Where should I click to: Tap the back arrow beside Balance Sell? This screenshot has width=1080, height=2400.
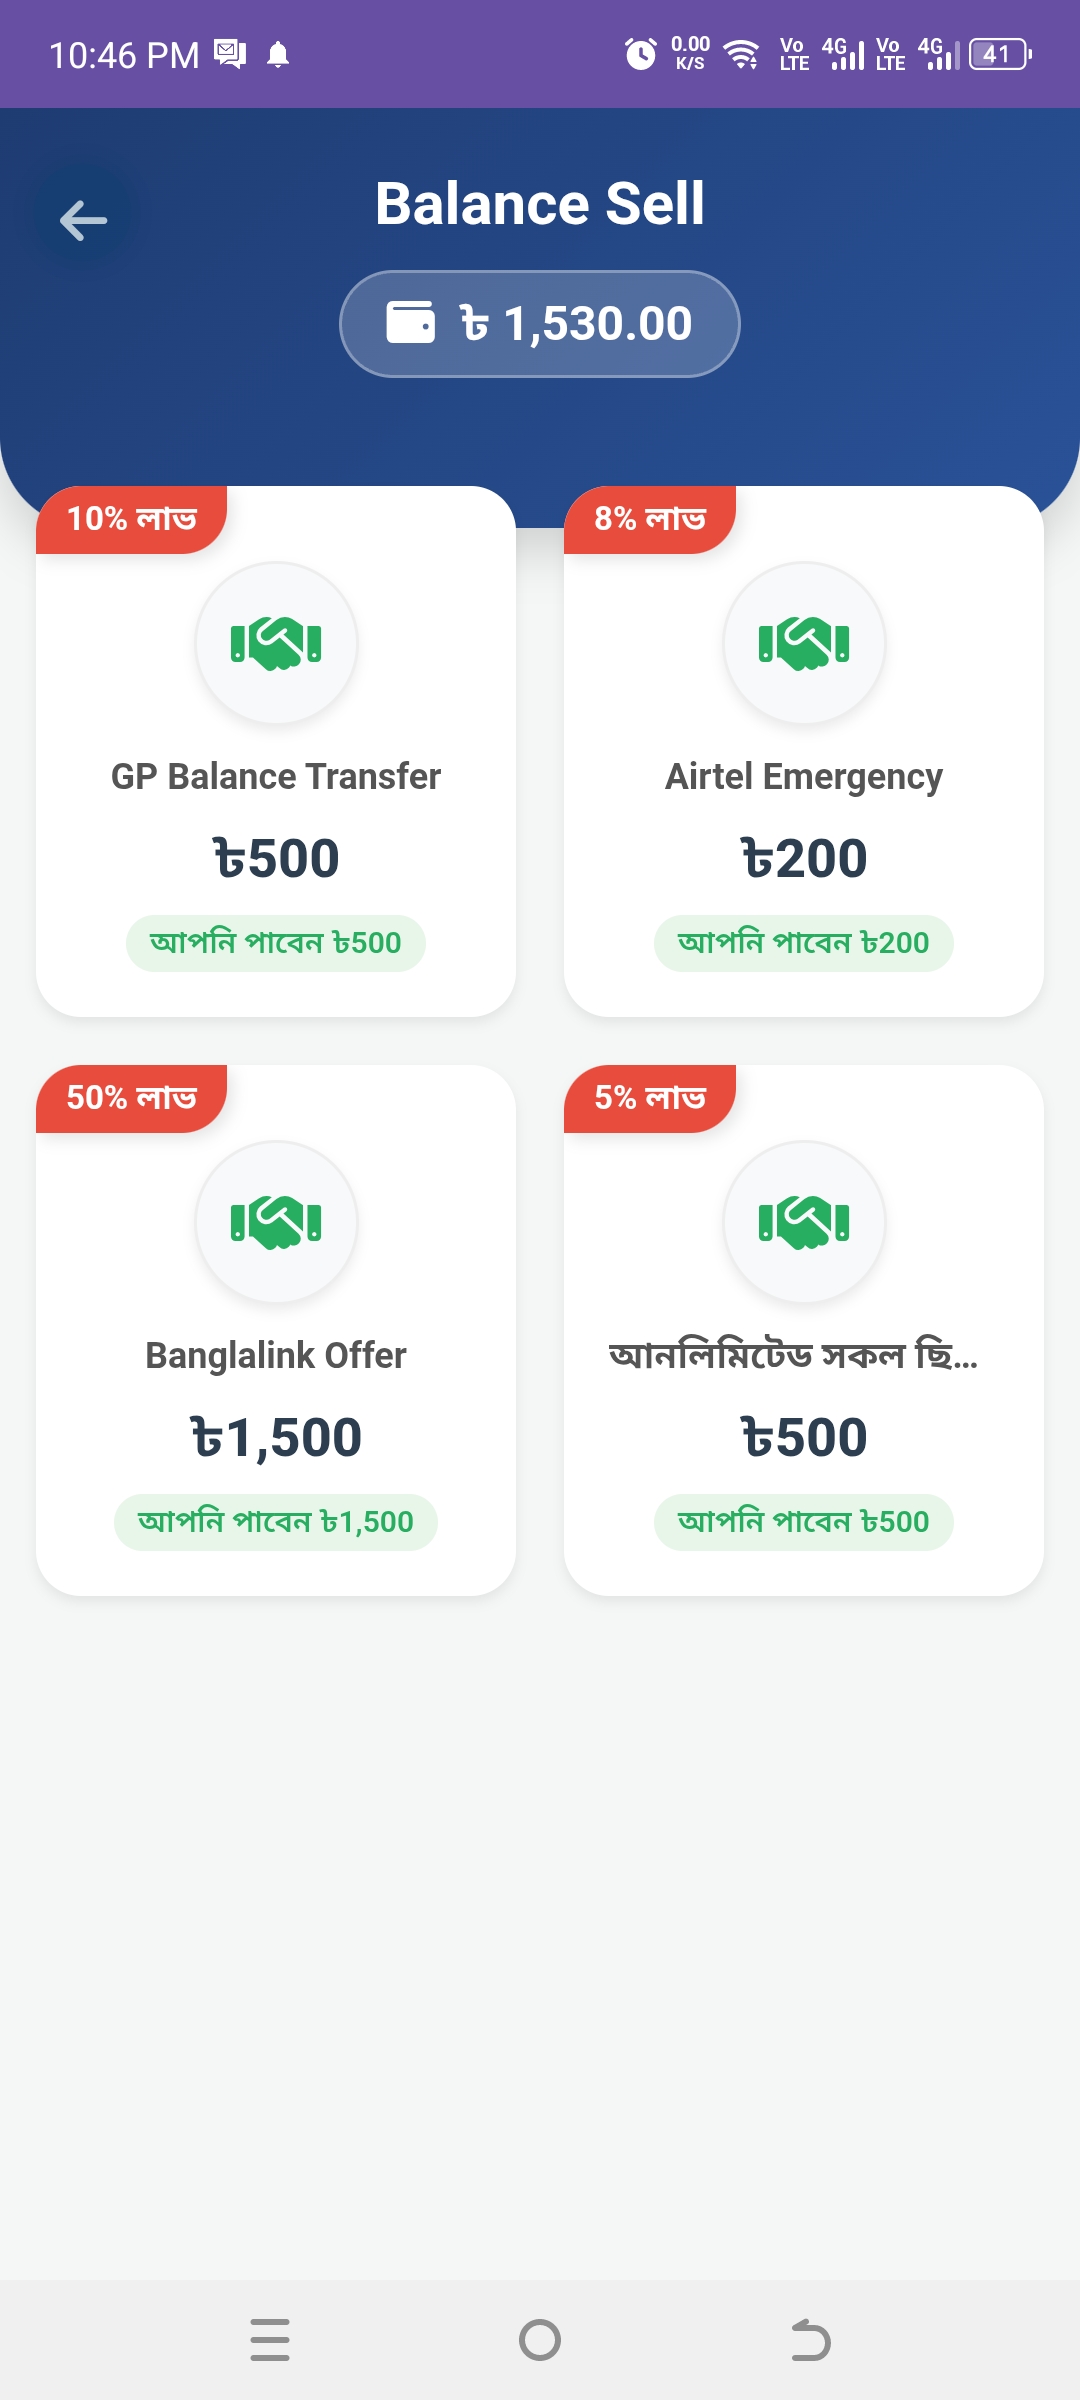pos(83,220)
